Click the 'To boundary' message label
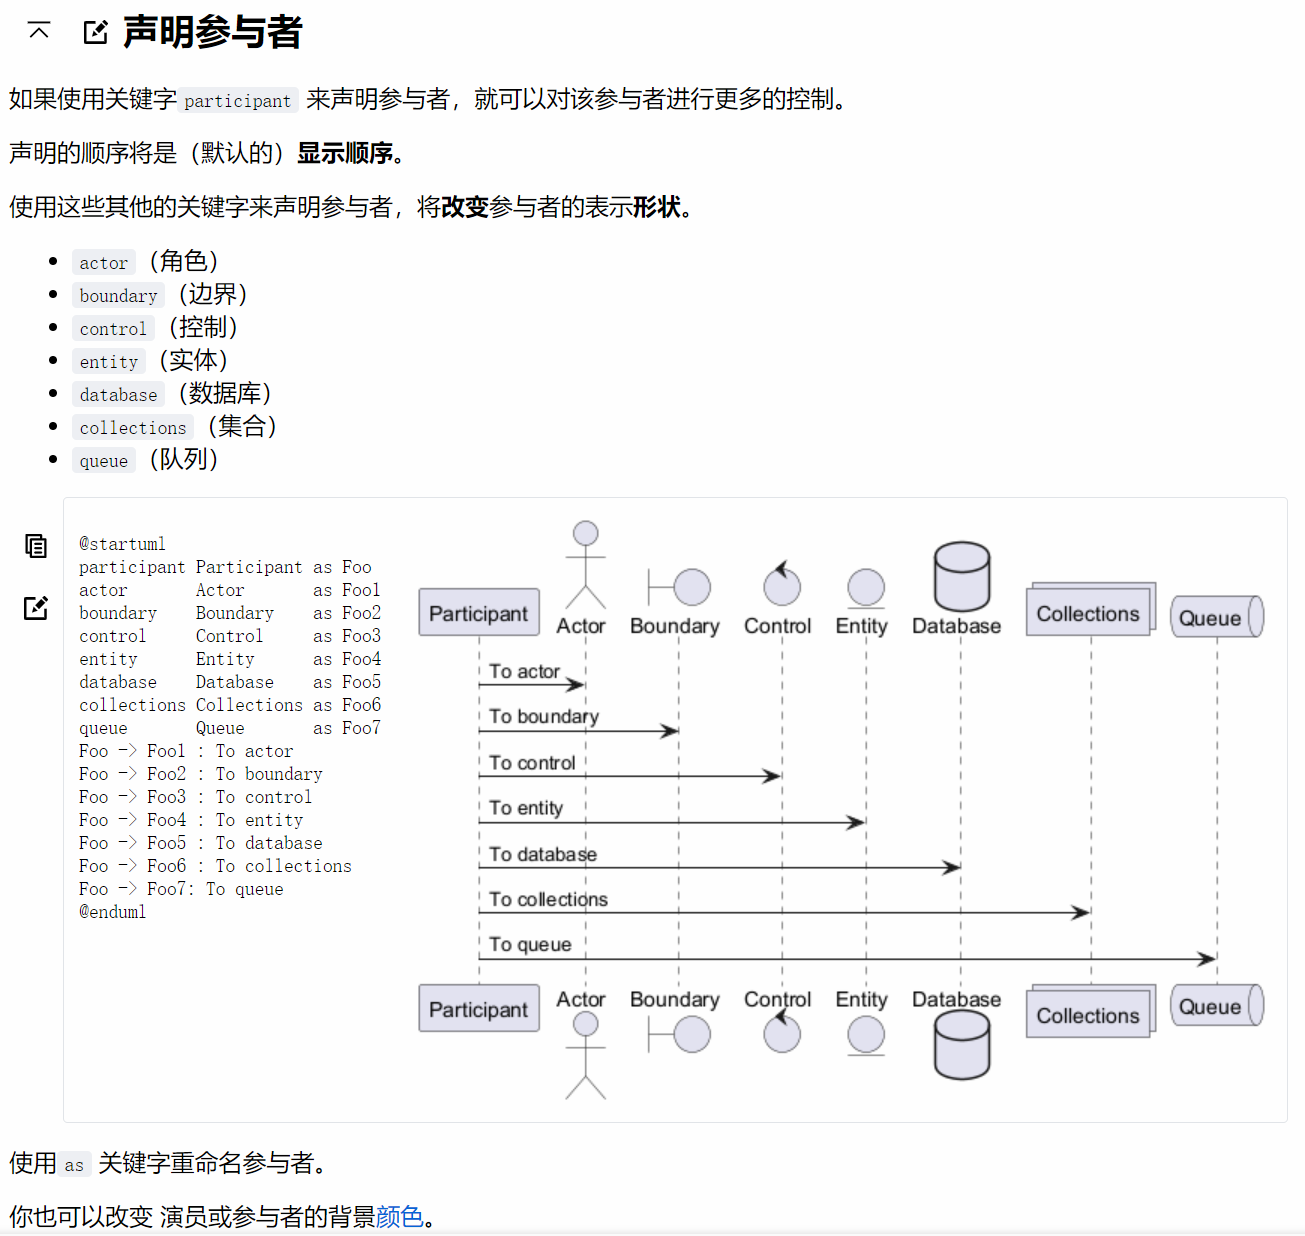 pyautogui.click(x=544, y=717)
